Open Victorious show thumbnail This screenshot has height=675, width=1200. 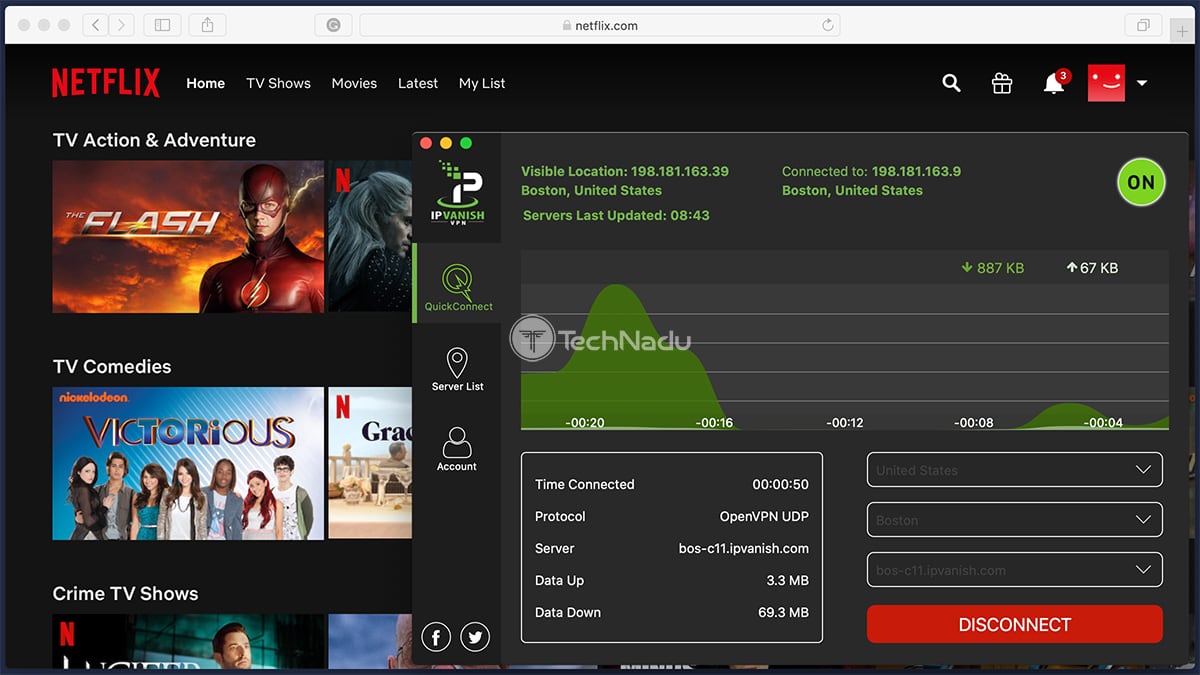(188, 463)
